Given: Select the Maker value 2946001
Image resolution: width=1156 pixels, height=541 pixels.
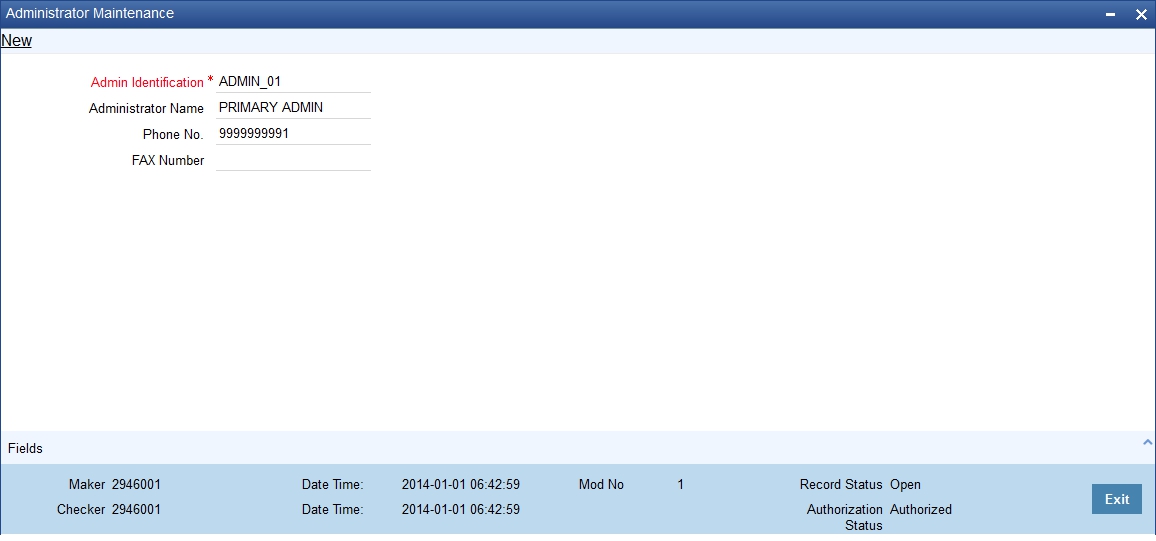Looking at the screenshot, I should click(136, 484).
